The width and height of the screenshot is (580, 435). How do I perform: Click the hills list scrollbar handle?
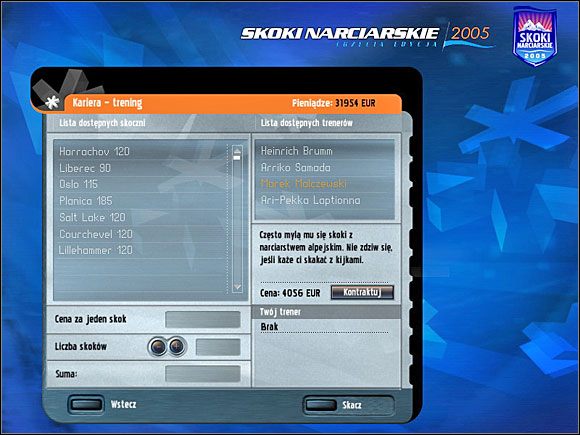[x=237, y=158]
